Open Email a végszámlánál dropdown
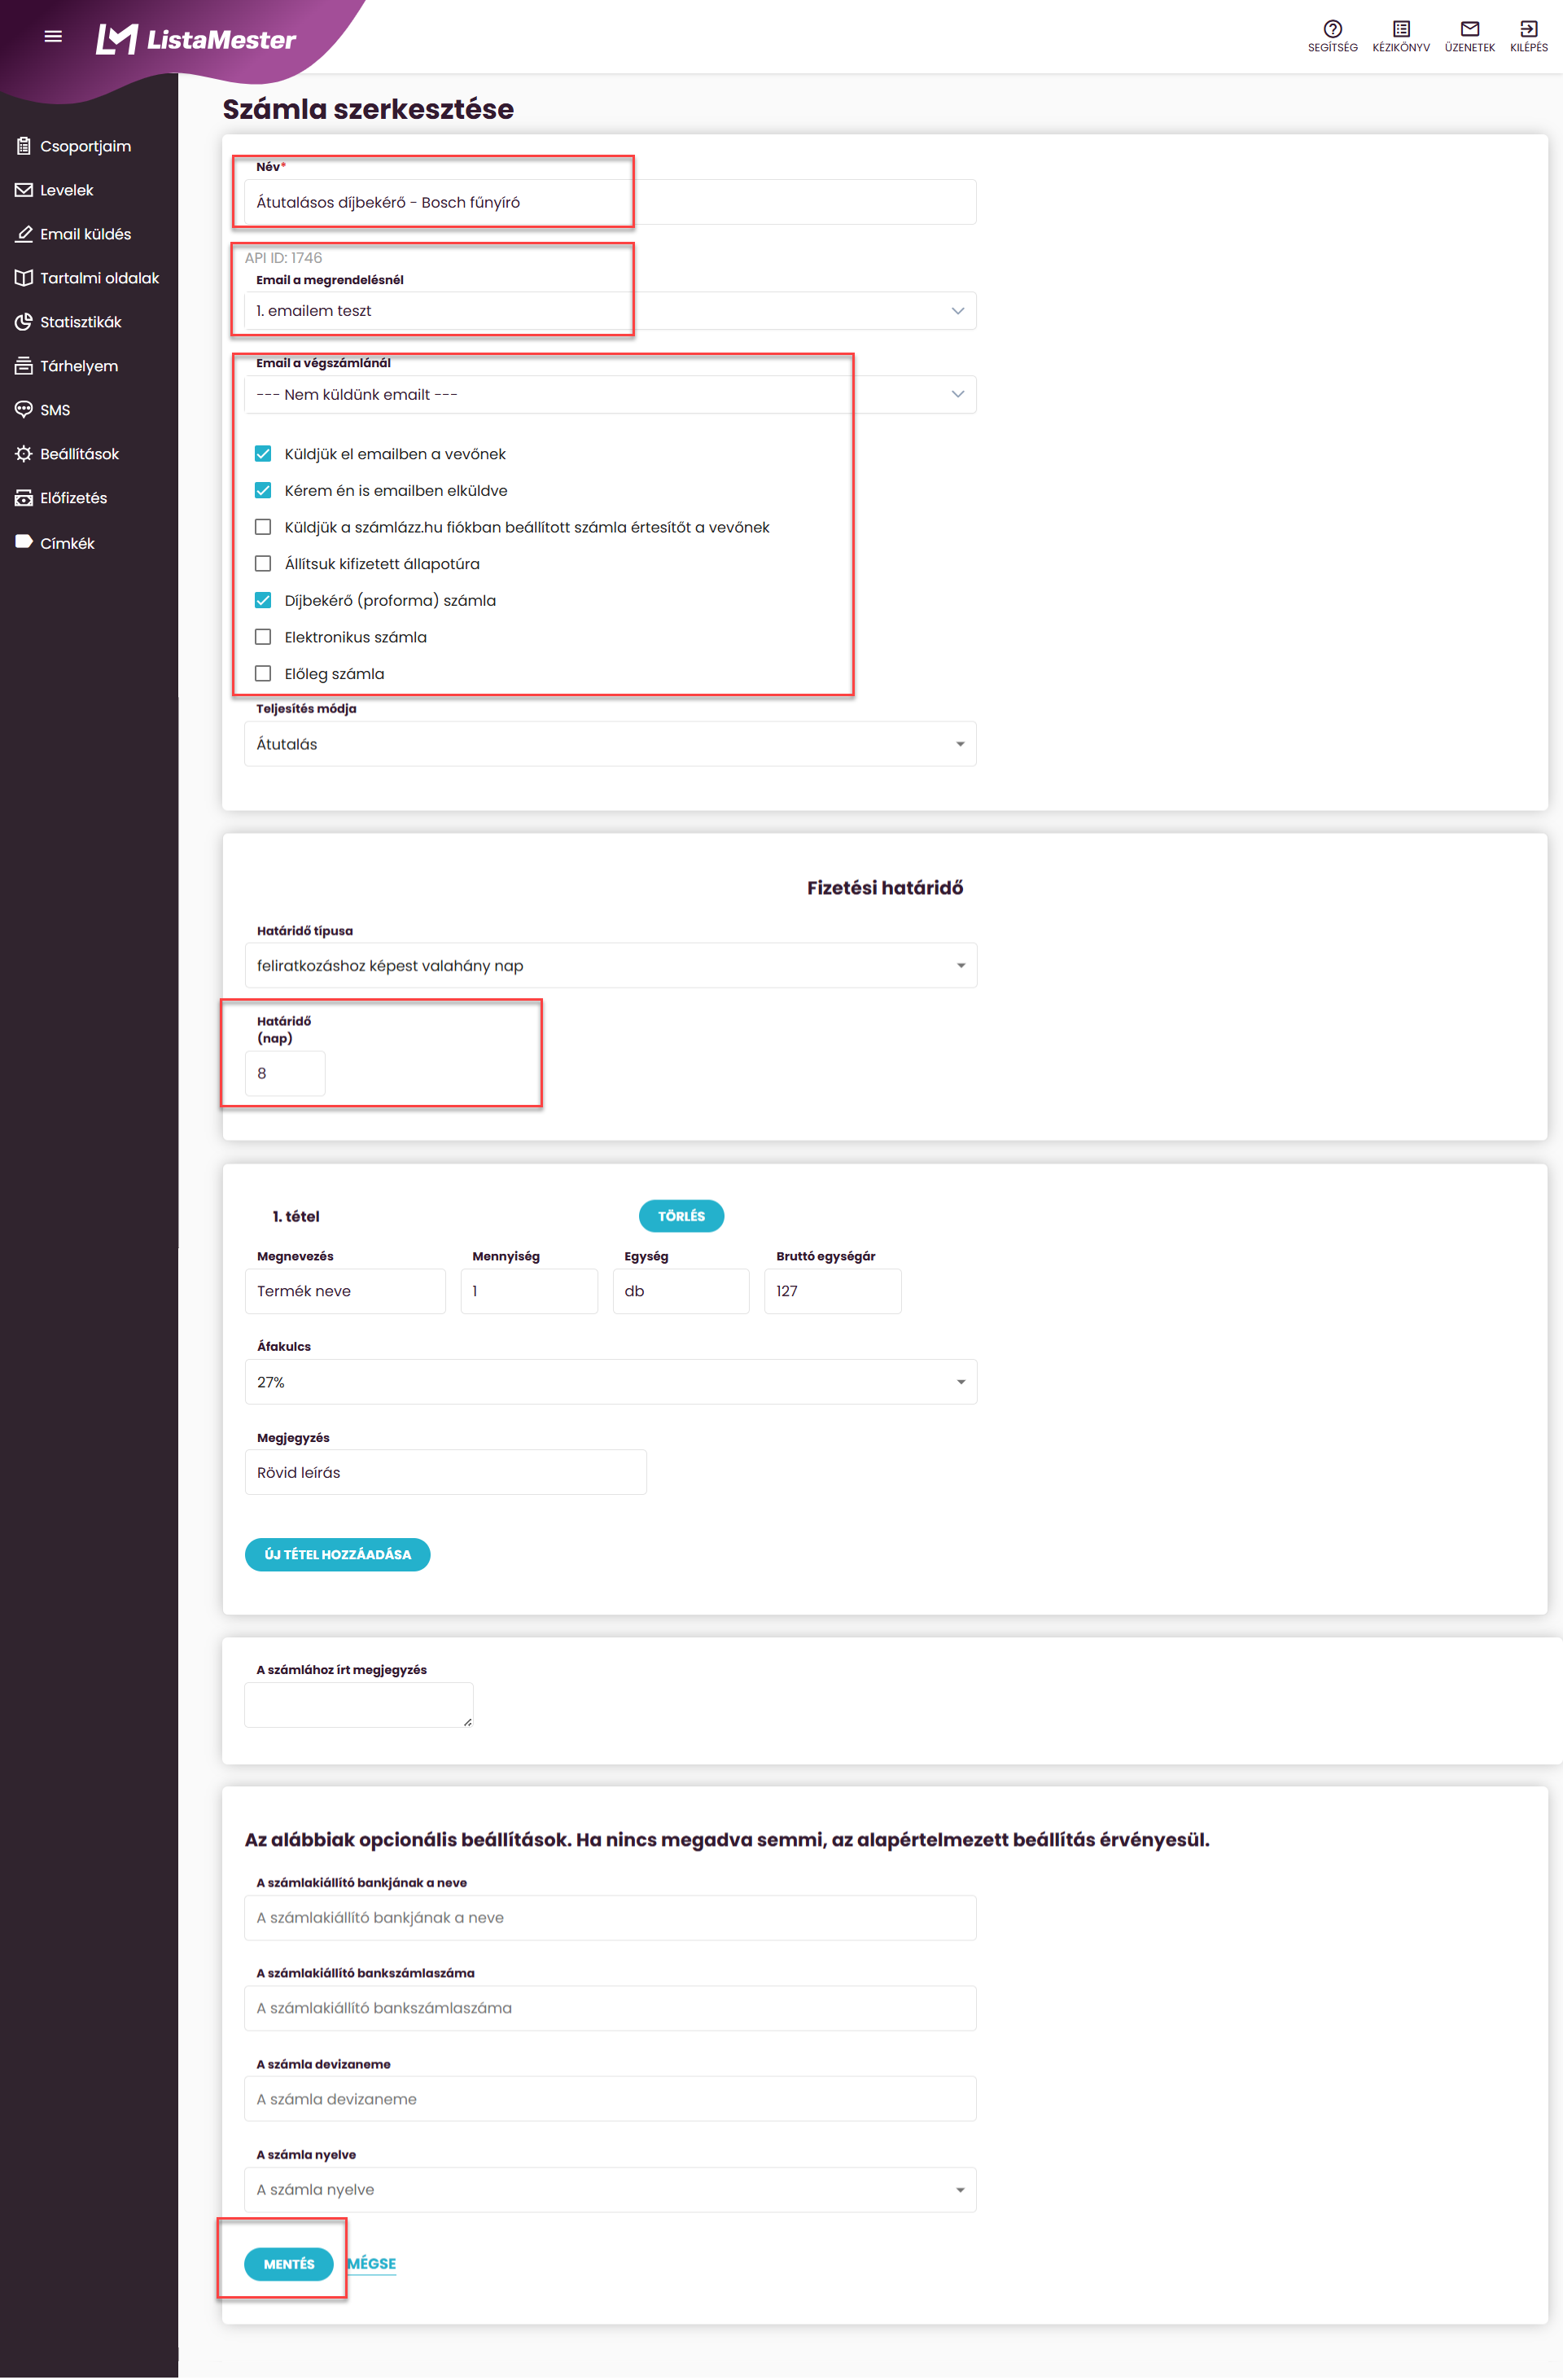This screenshot has height=2380, width=1563. (610, 395)
